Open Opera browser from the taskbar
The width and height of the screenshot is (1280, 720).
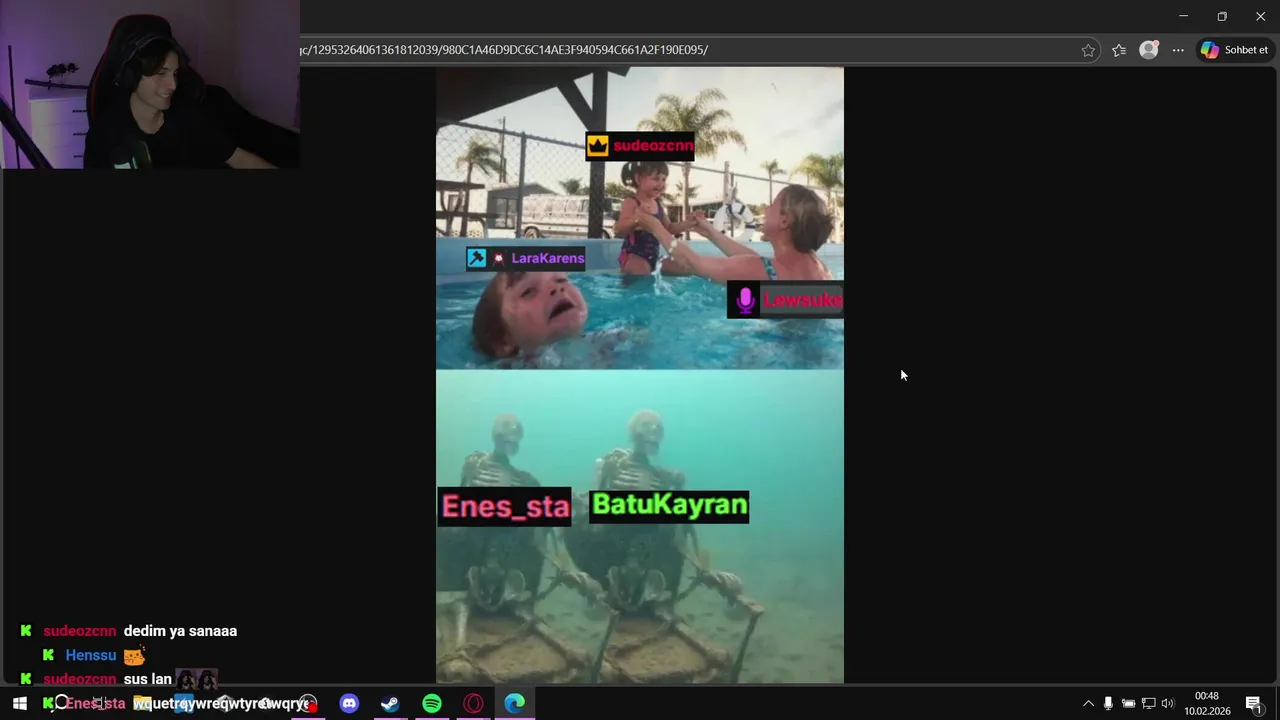(x=473, y=704)
